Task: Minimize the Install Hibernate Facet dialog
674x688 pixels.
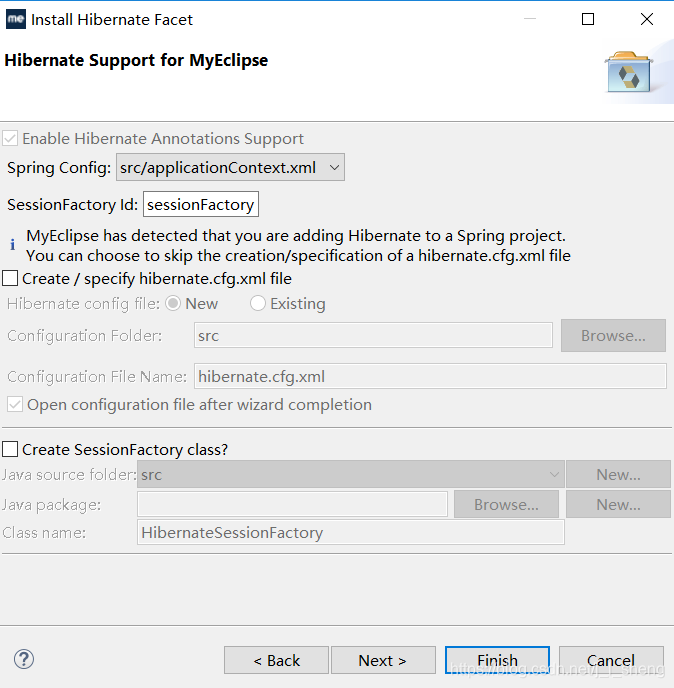Action: tap(530, 19)
